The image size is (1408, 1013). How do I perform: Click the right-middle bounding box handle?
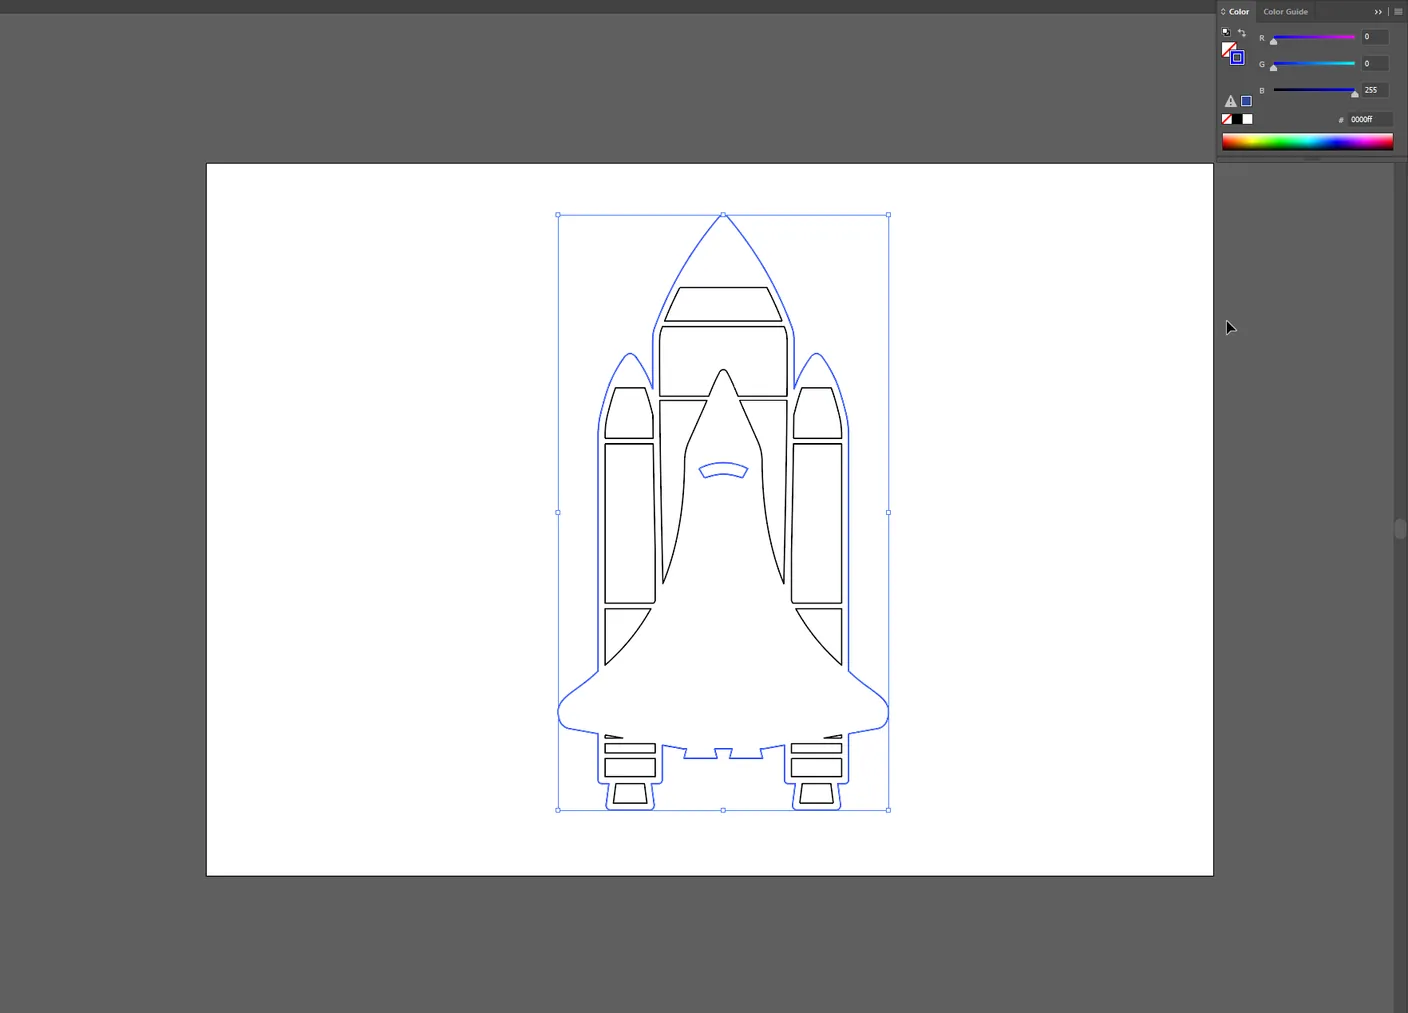[x=888, y=512]
